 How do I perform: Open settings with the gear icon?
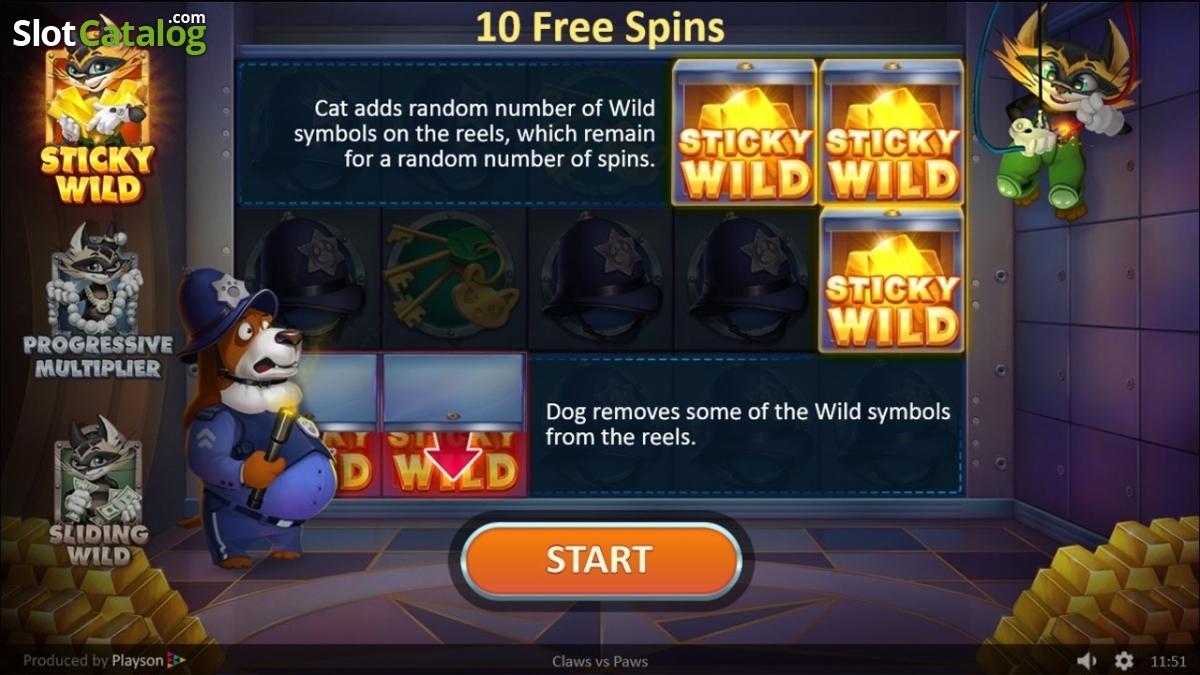point(1124,661)
